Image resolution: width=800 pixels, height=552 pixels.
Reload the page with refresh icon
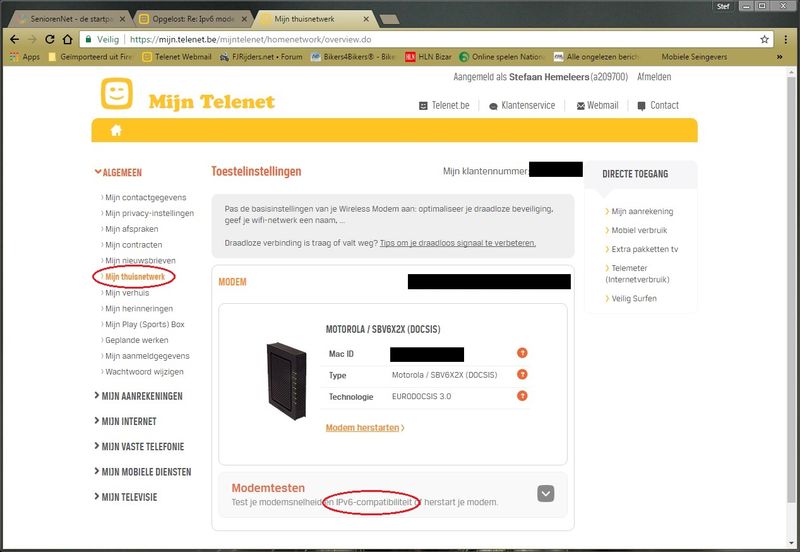click(49, 39)
